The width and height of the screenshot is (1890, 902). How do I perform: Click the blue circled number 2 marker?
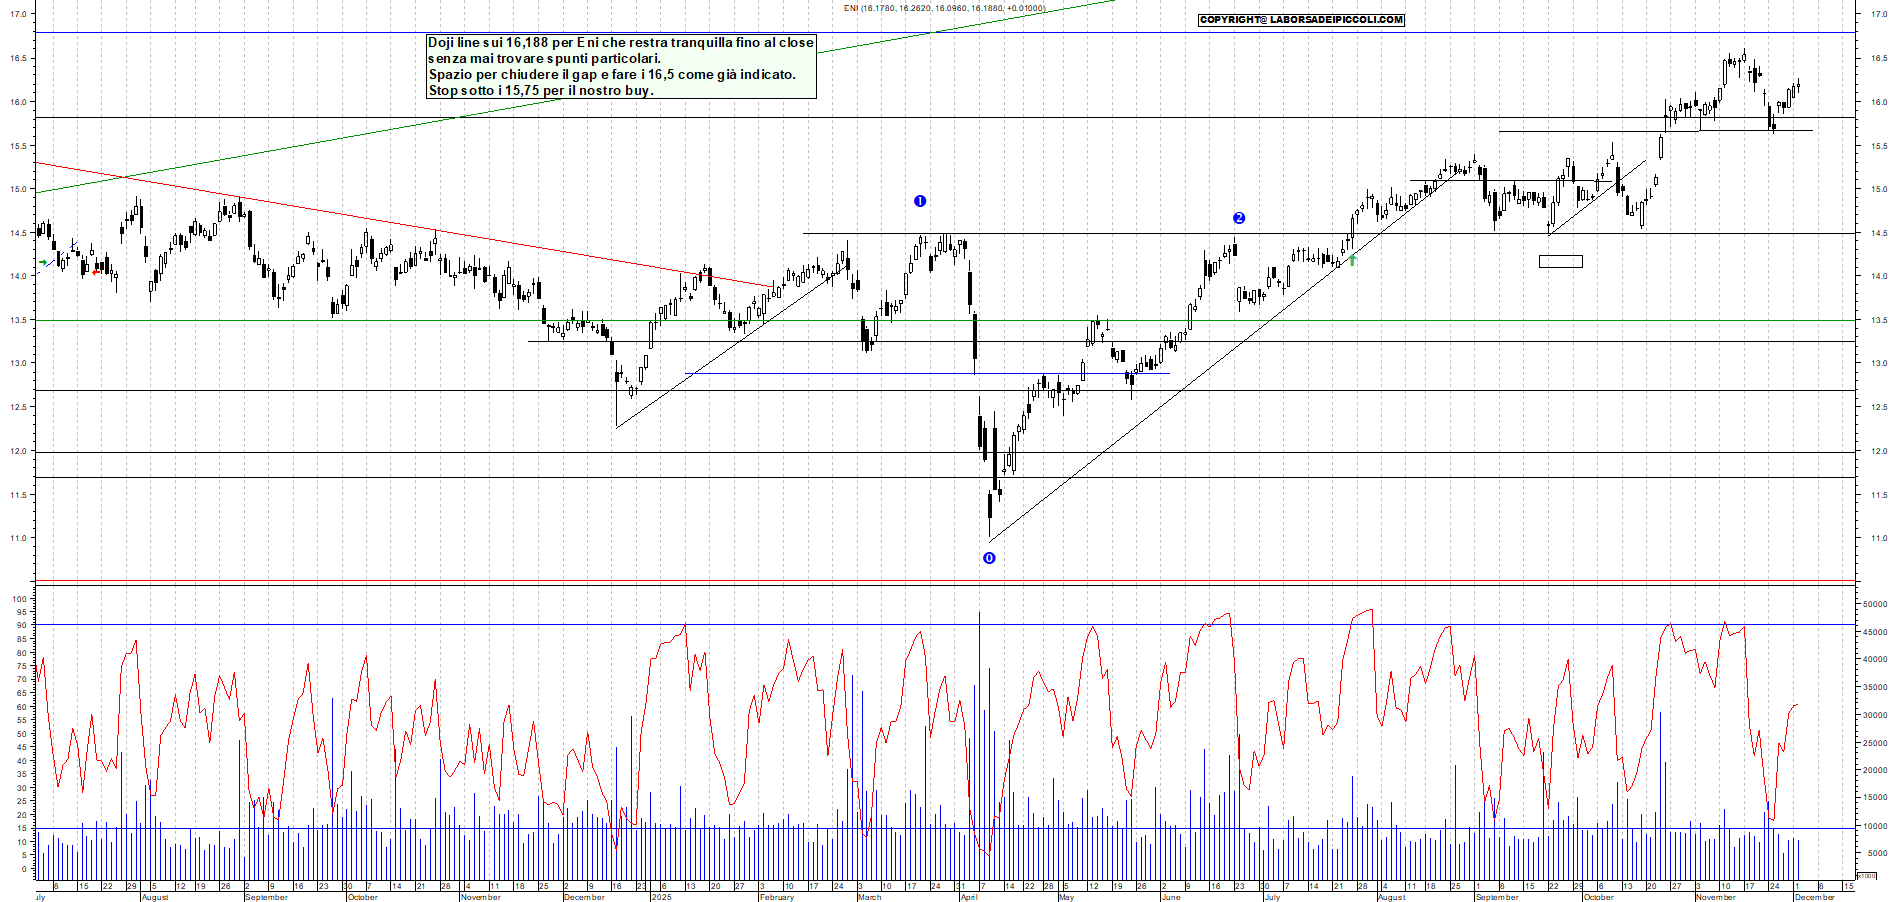coord(1238,217)
